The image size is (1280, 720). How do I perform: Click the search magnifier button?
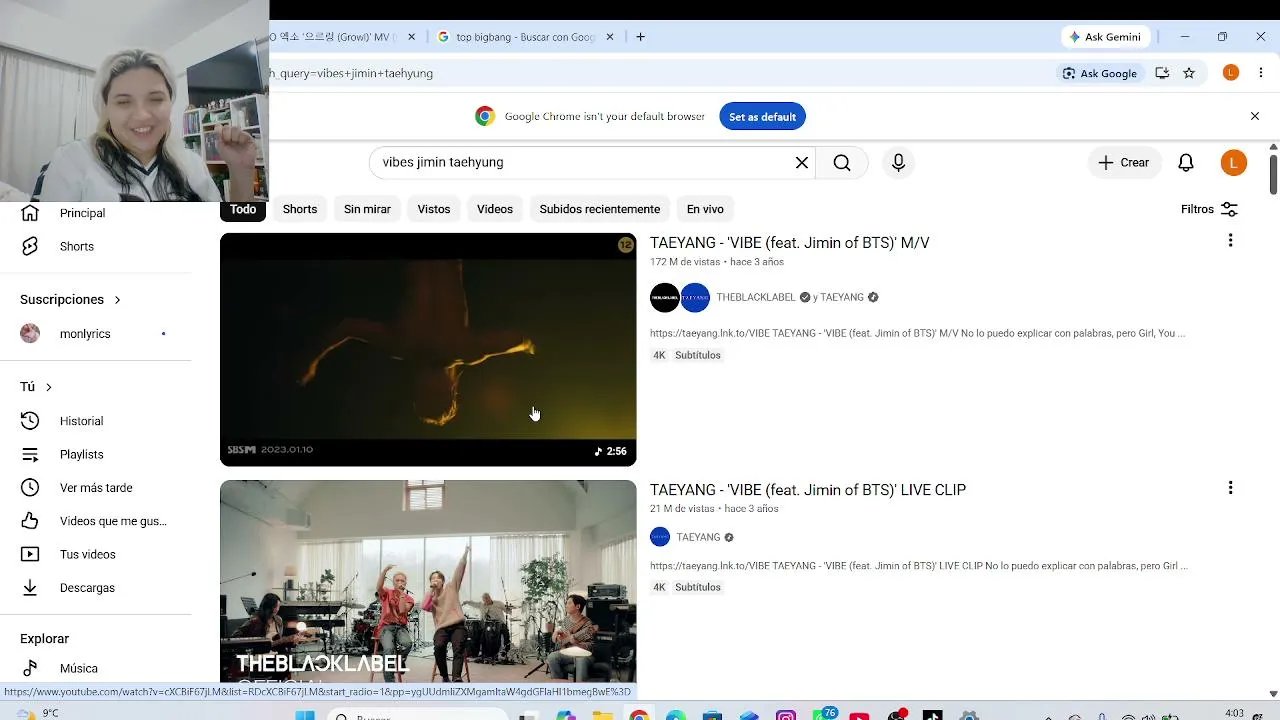click(842, 163)
